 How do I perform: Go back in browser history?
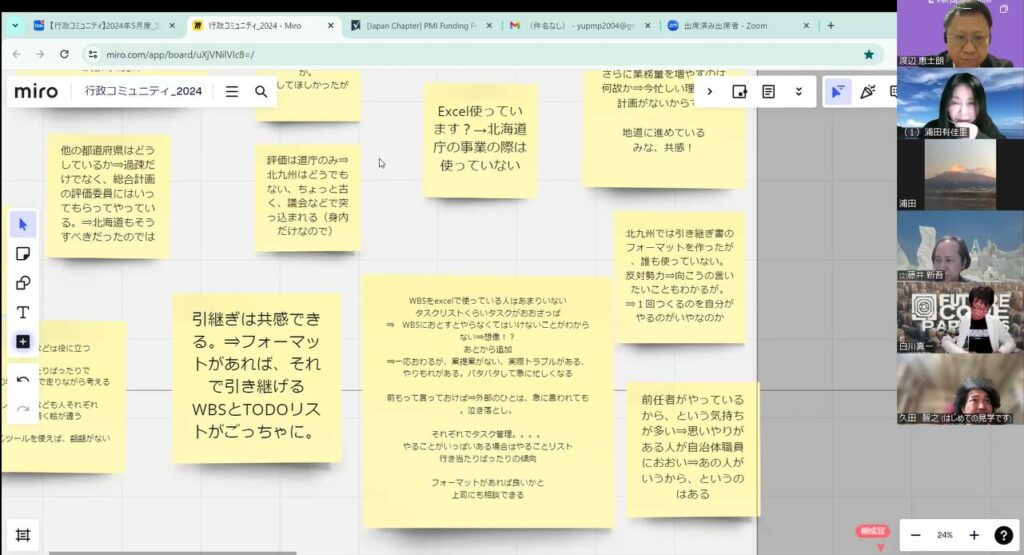click(17, 54)
